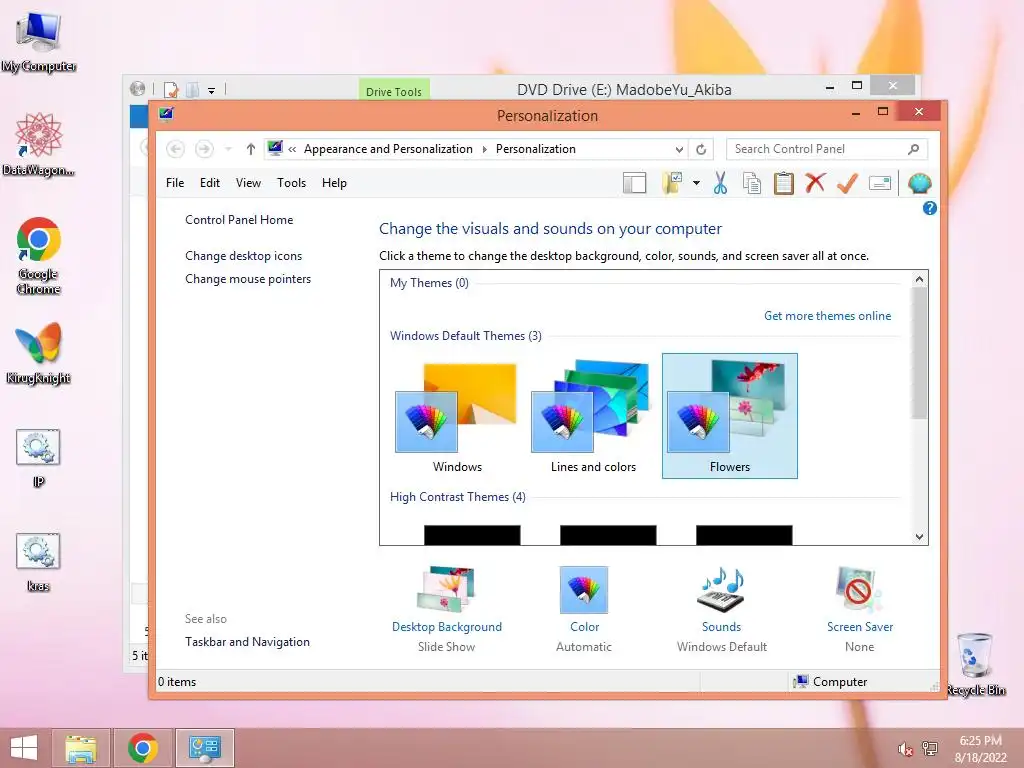Click the search magnifier icon
The image size is (1024, 768).
[914, 150]
